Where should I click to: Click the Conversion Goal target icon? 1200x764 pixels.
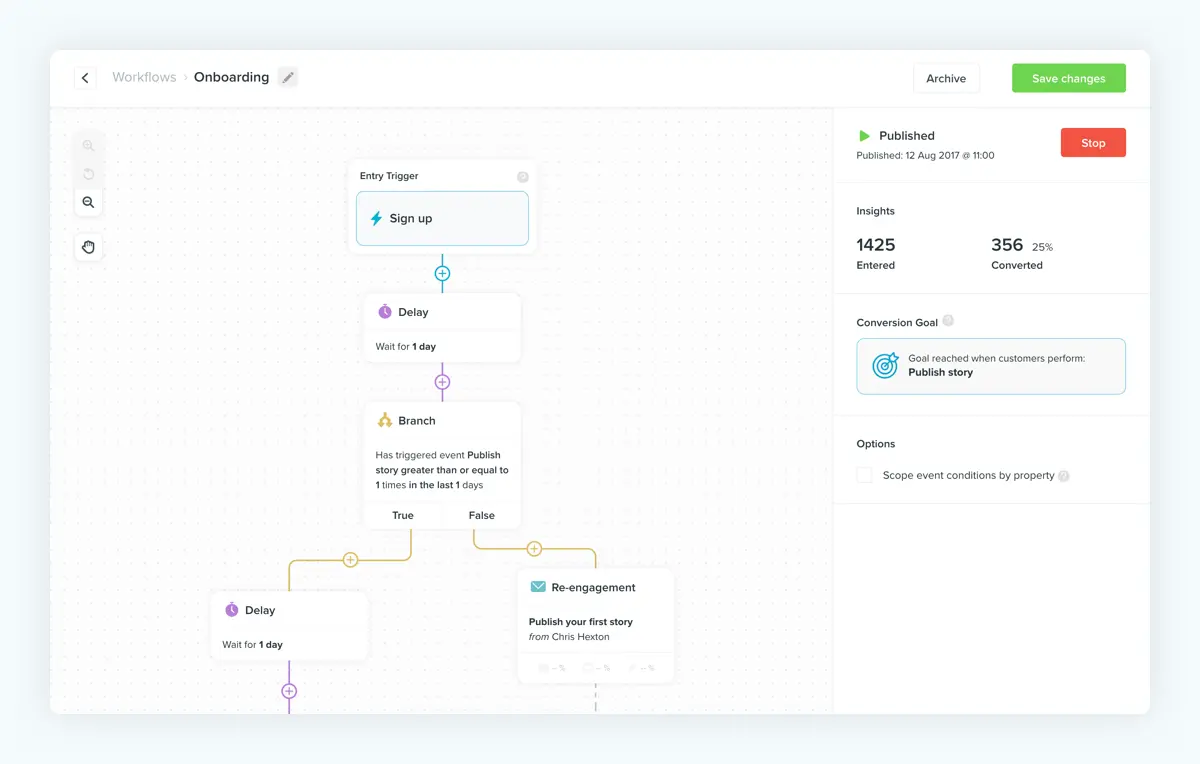[884, 366]
